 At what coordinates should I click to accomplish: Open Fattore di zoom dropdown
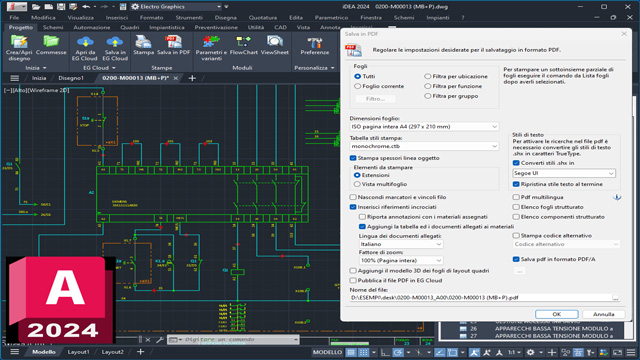(401, 260)
